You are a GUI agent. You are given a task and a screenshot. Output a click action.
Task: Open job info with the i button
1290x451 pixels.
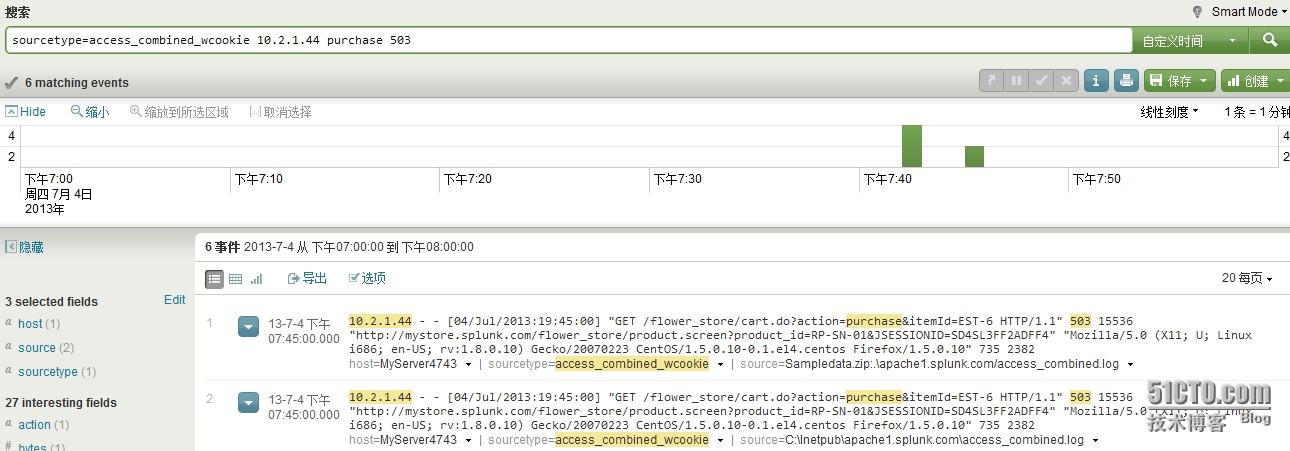1096,81
